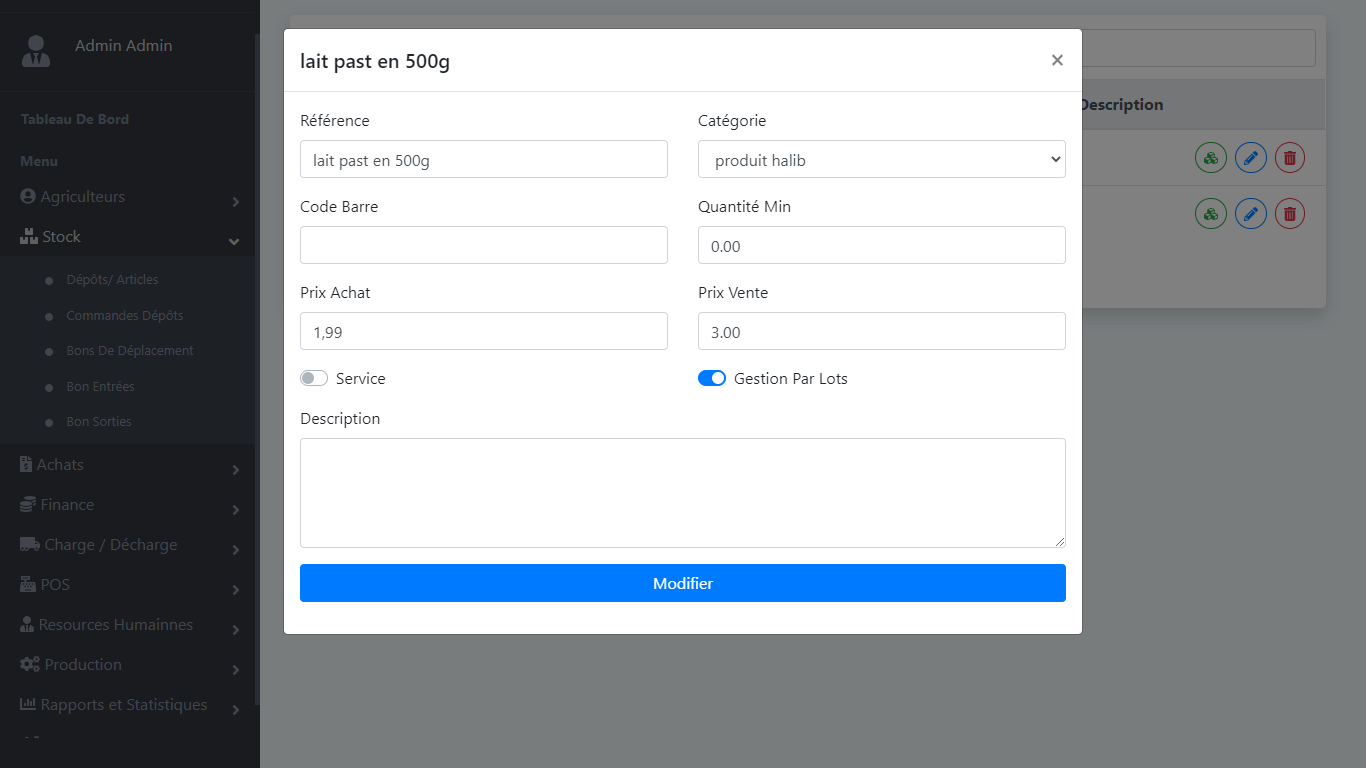Close the lait past en 500g dialog
This screenshot has width=1366, height=768.
click(1057, 60)
